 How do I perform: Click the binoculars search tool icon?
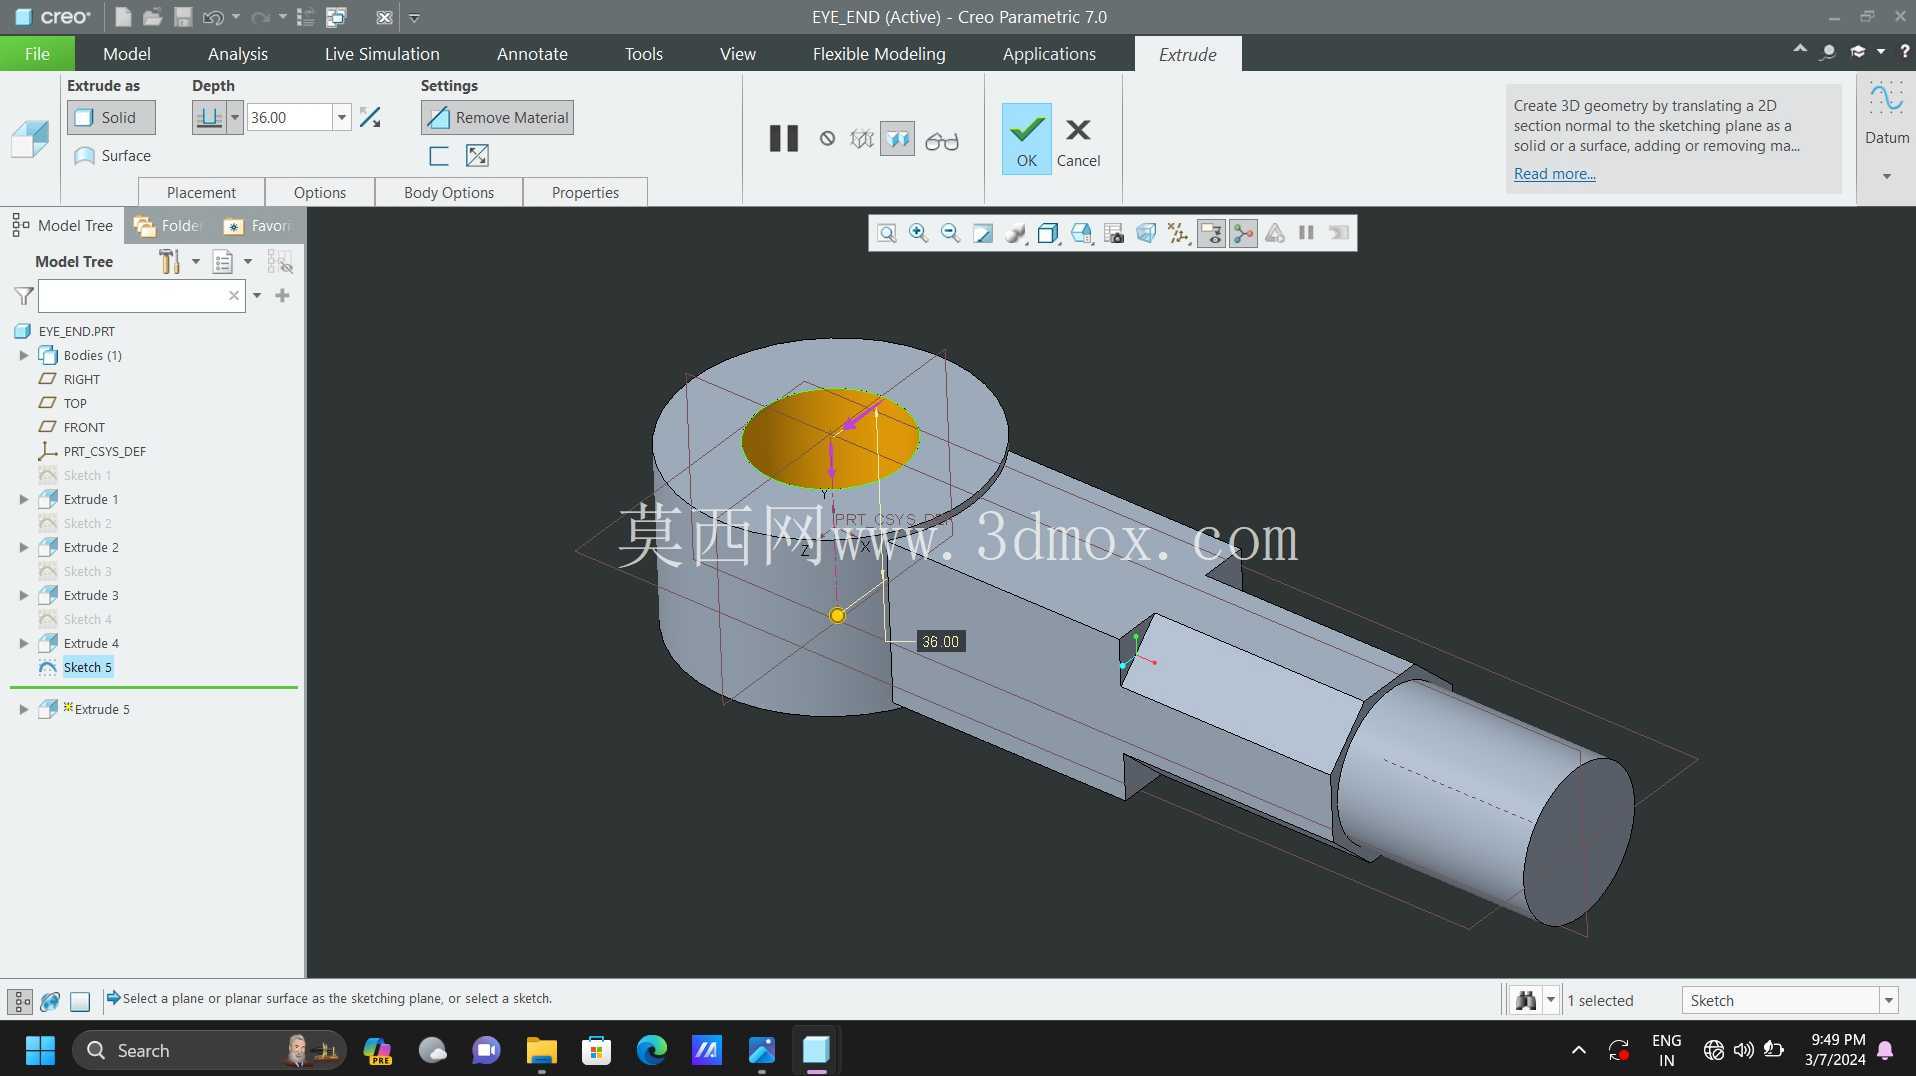pos(1526,1000)
